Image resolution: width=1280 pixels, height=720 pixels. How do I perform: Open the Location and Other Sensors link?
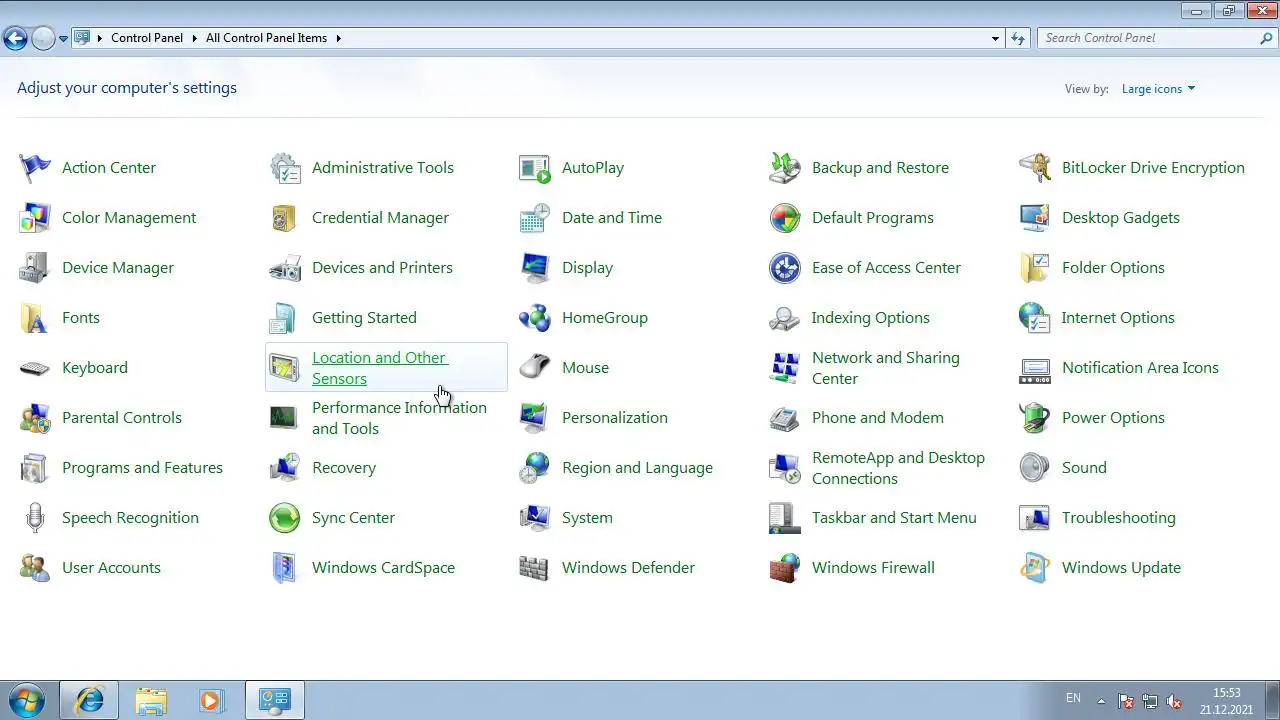coord(379,368)
